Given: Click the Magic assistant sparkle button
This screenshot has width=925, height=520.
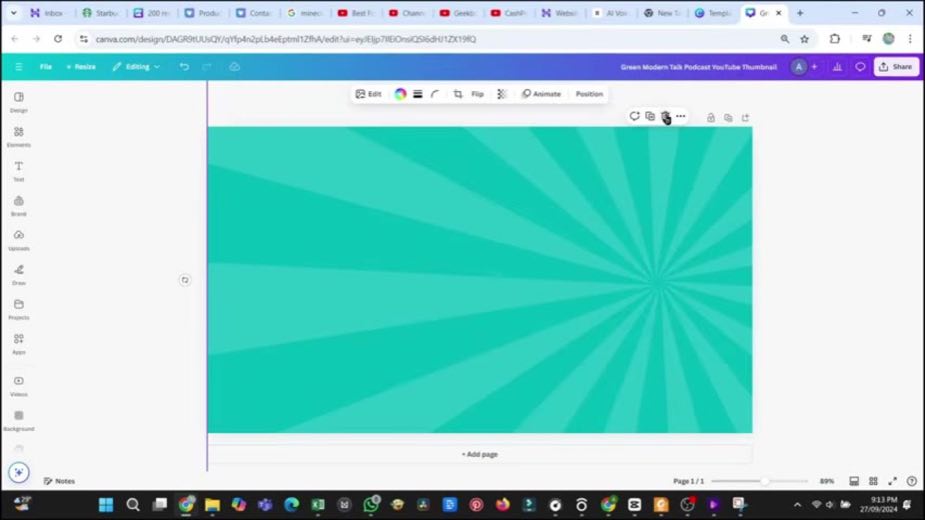Looking at the screenshot, I should pos(19,472).
